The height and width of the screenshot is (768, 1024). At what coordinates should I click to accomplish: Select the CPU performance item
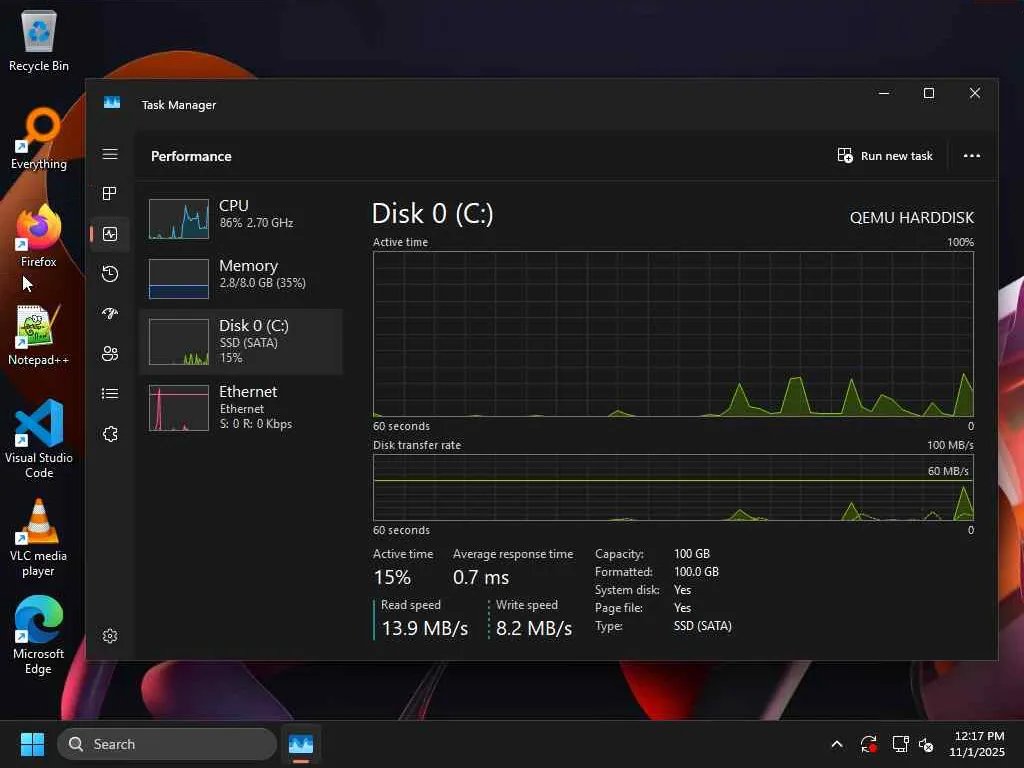tap(241, 219)
